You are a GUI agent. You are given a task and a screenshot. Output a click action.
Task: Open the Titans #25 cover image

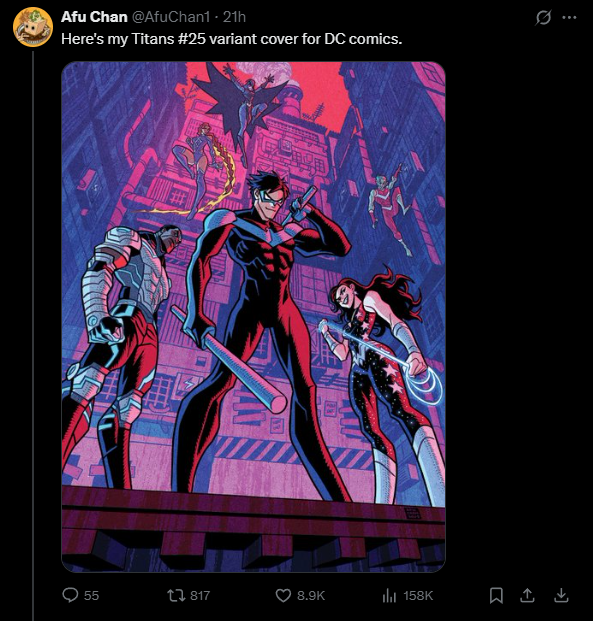254,317
